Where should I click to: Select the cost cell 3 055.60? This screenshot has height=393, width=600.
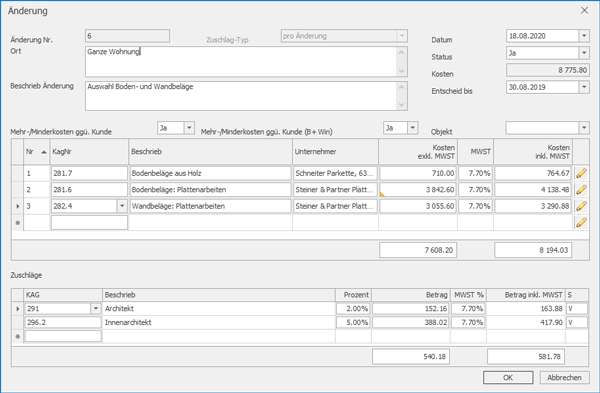[x=418, y=206]
